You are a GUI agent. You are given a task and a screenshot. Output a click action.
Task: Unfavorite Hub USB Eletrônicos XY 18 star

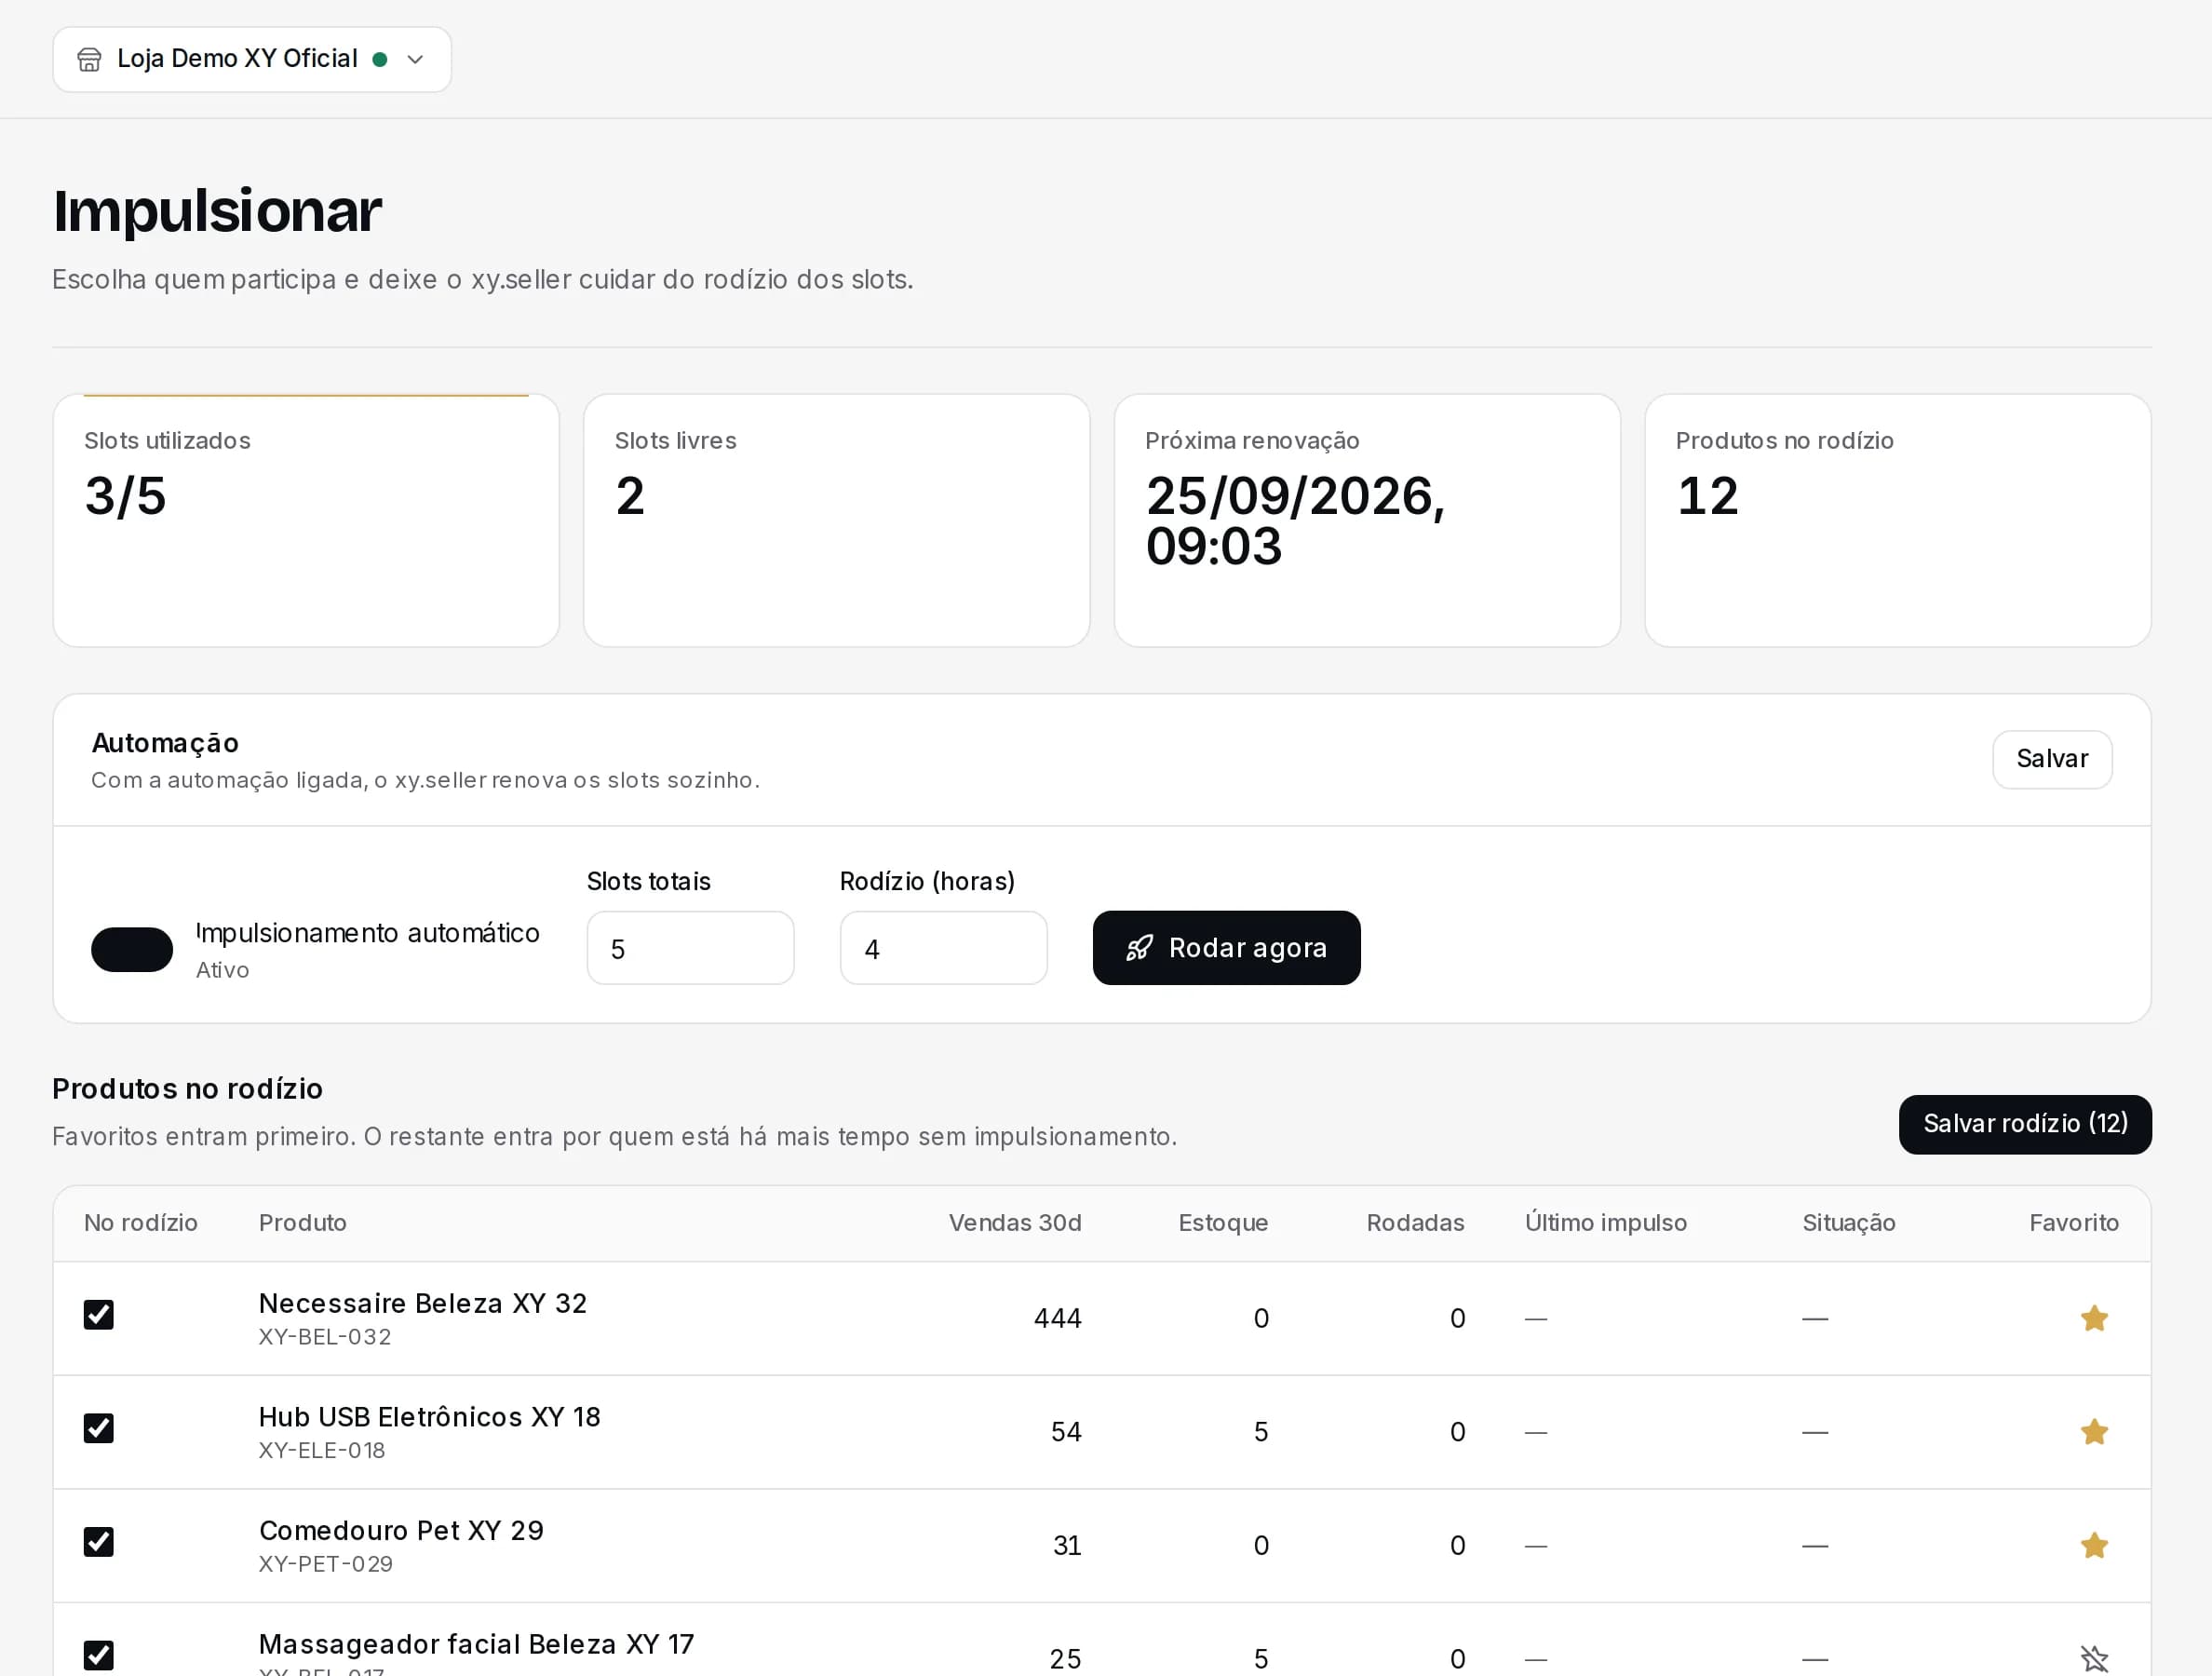(x=2094, y=1432)
